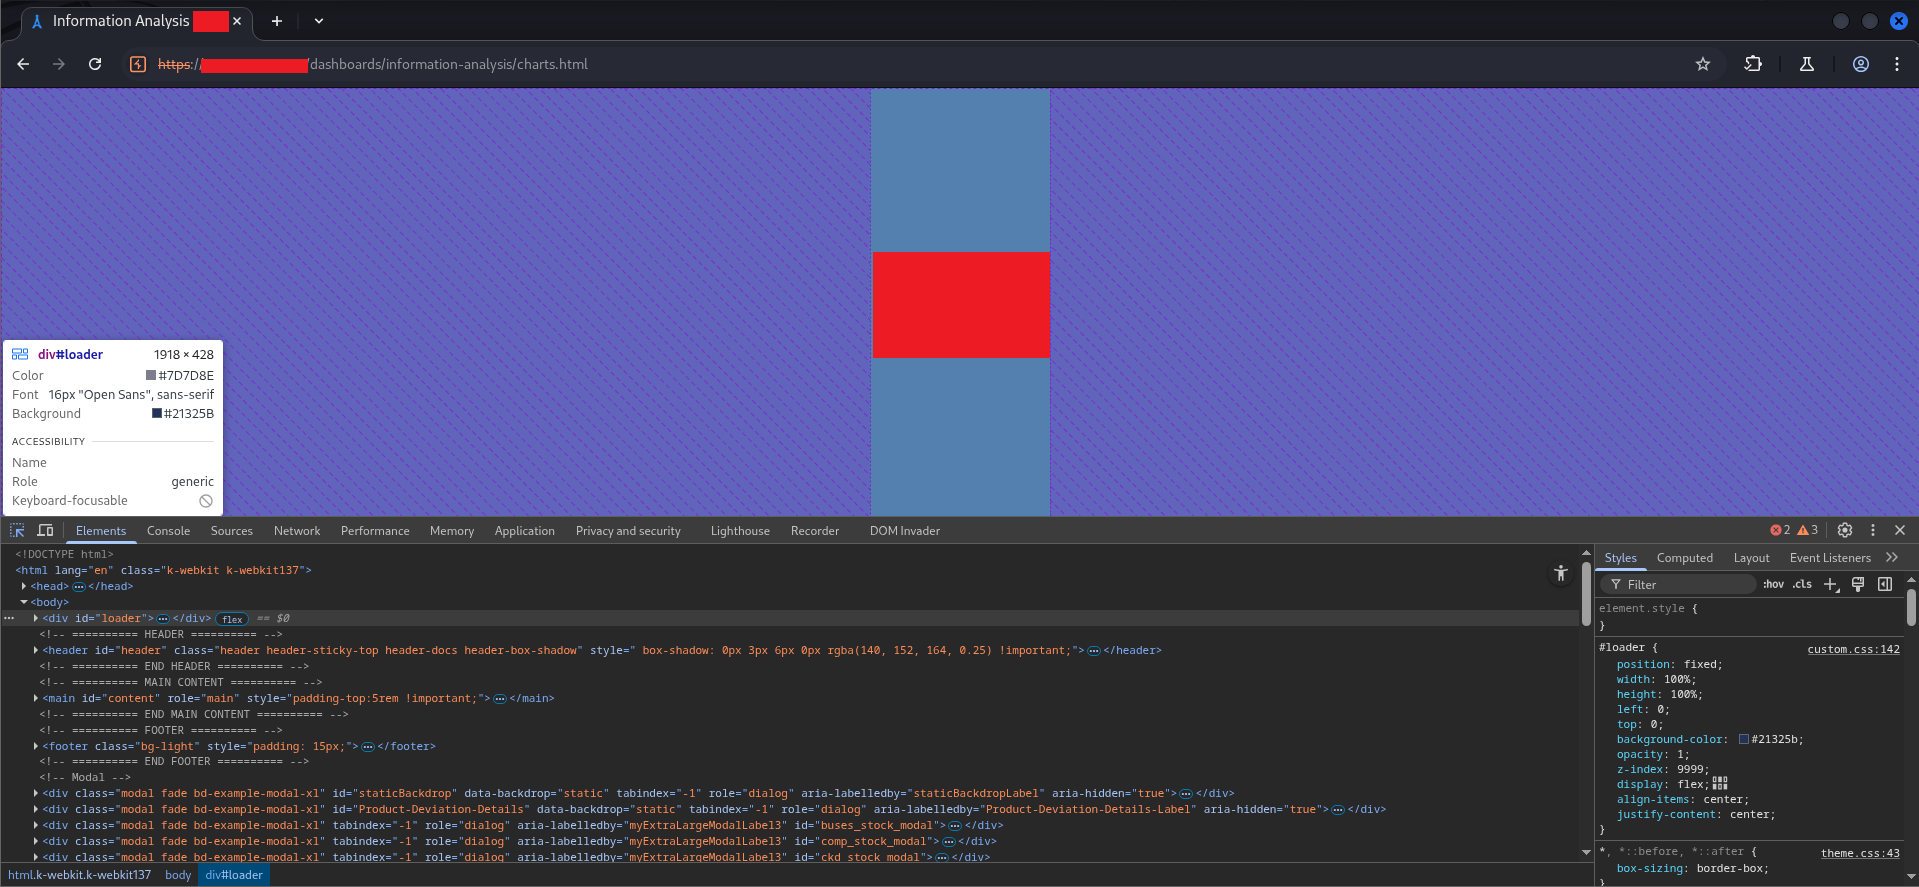Viewport: 1919px width, 887px height.
Task: Open the Lighthouse tab
Action: click(740, 531)
